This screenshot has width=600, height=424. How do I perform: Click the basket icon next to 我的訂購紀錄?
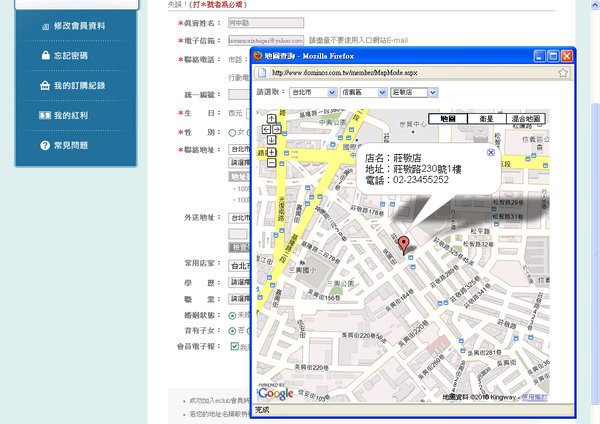click(x=45, y=85)
